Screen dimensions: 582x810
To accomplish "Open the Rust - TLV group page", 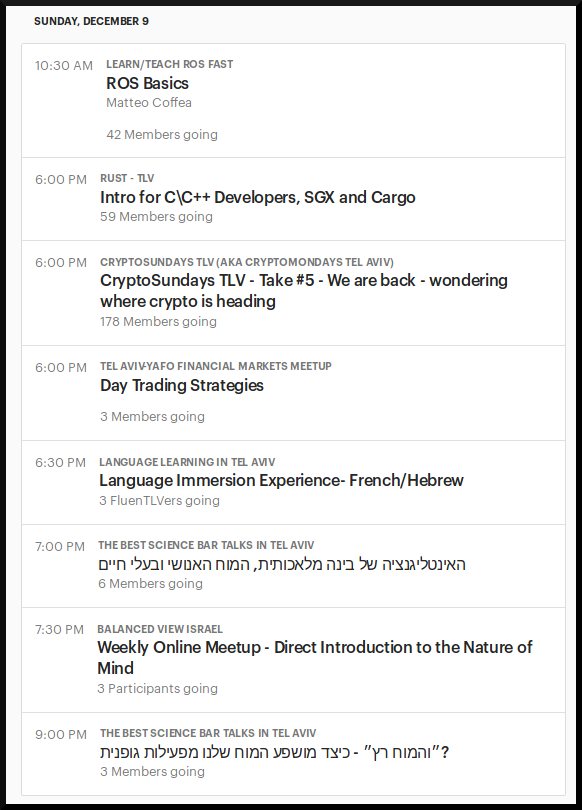I will [x=127, y=178].
